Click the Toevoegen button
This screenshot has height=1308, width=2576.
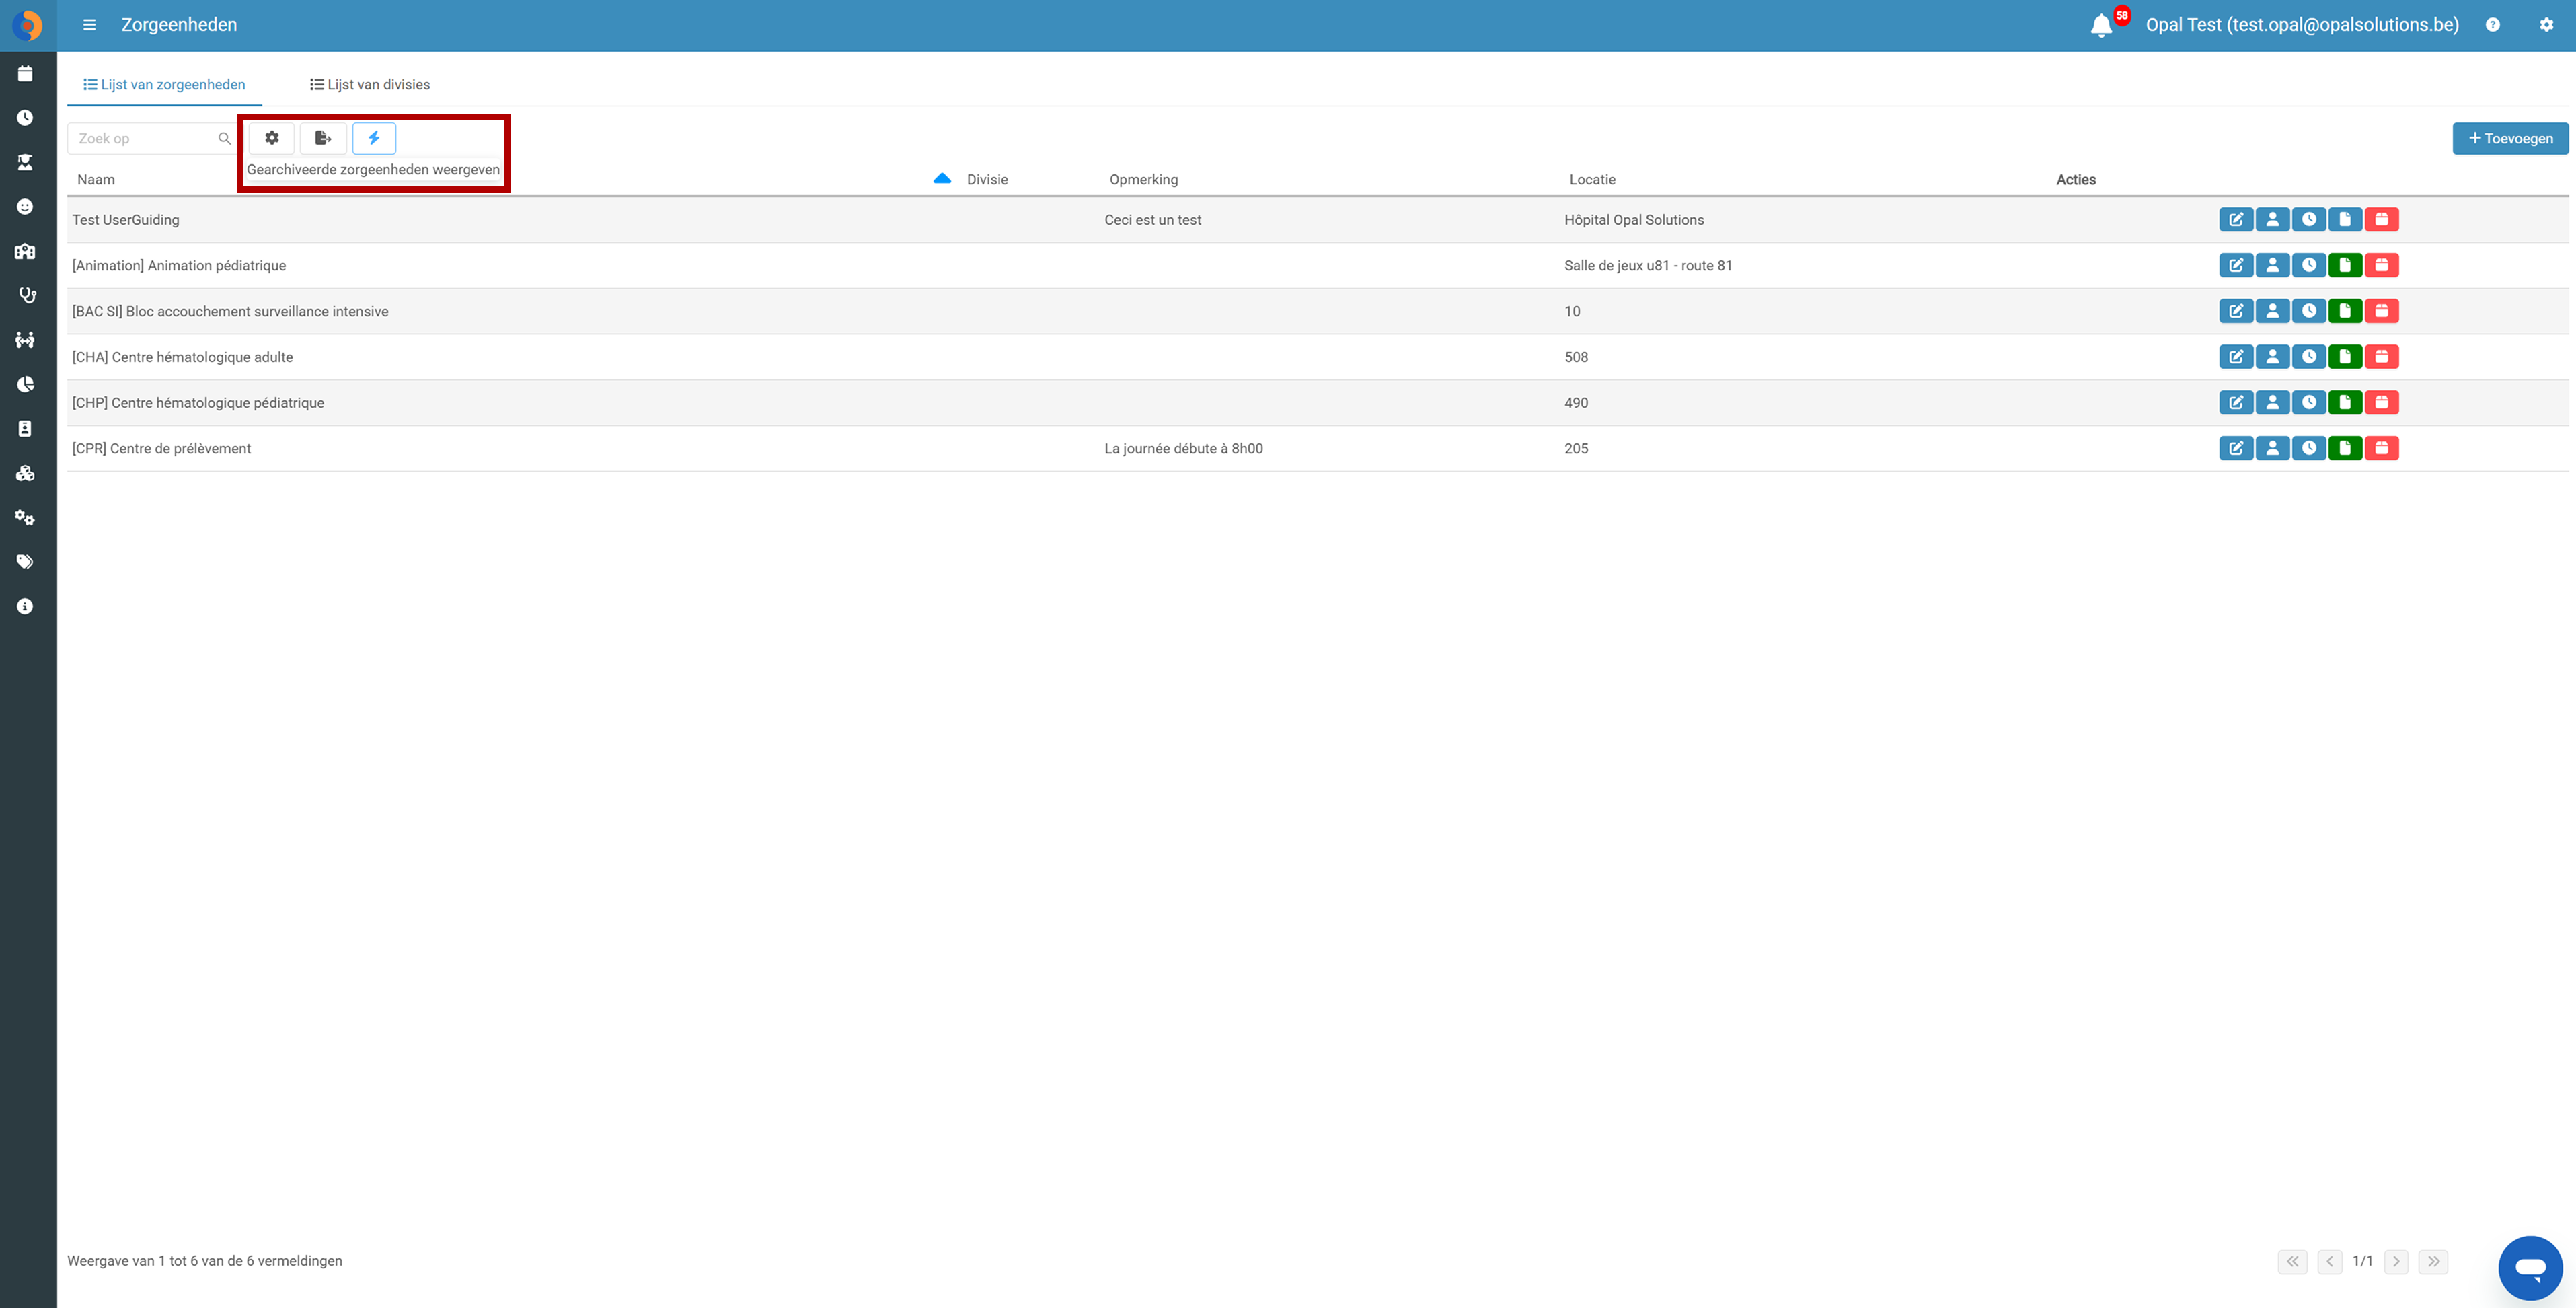click(x=2510, y=139)
